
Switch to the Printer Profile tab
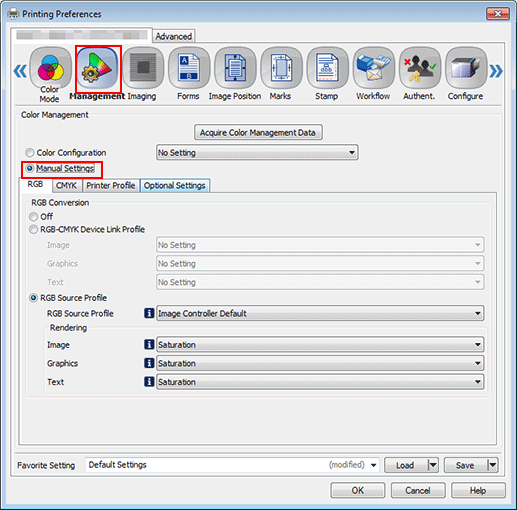click(111, 186)
